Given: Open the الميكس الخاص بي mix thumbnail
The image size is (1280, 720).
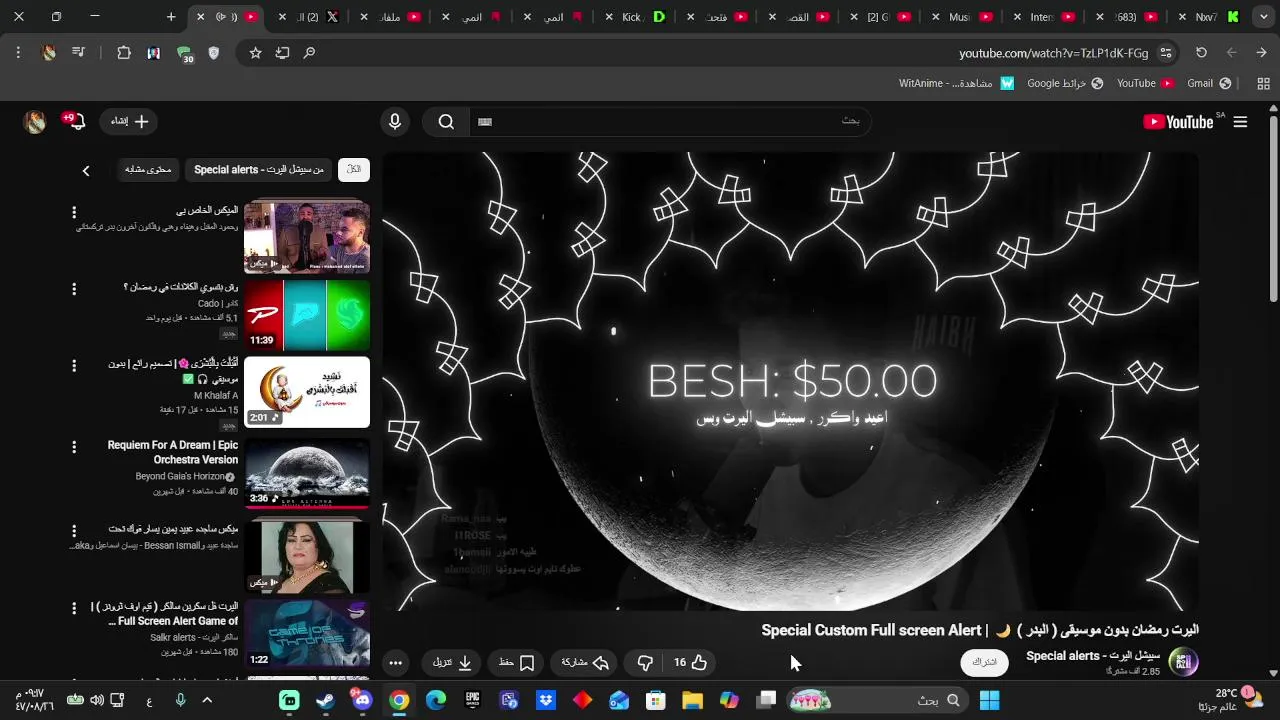Looking at the screenshot, I should coord(307,237).
